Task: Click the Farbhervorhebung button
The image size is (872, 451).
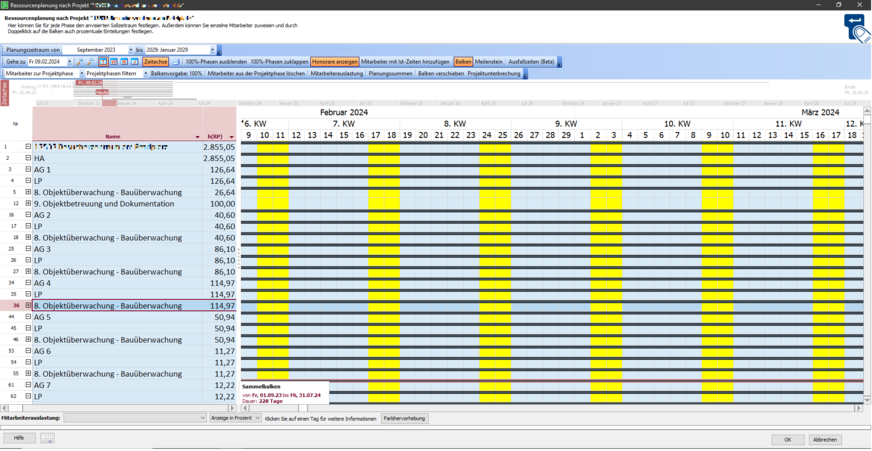Action: (x=404, y=418)
